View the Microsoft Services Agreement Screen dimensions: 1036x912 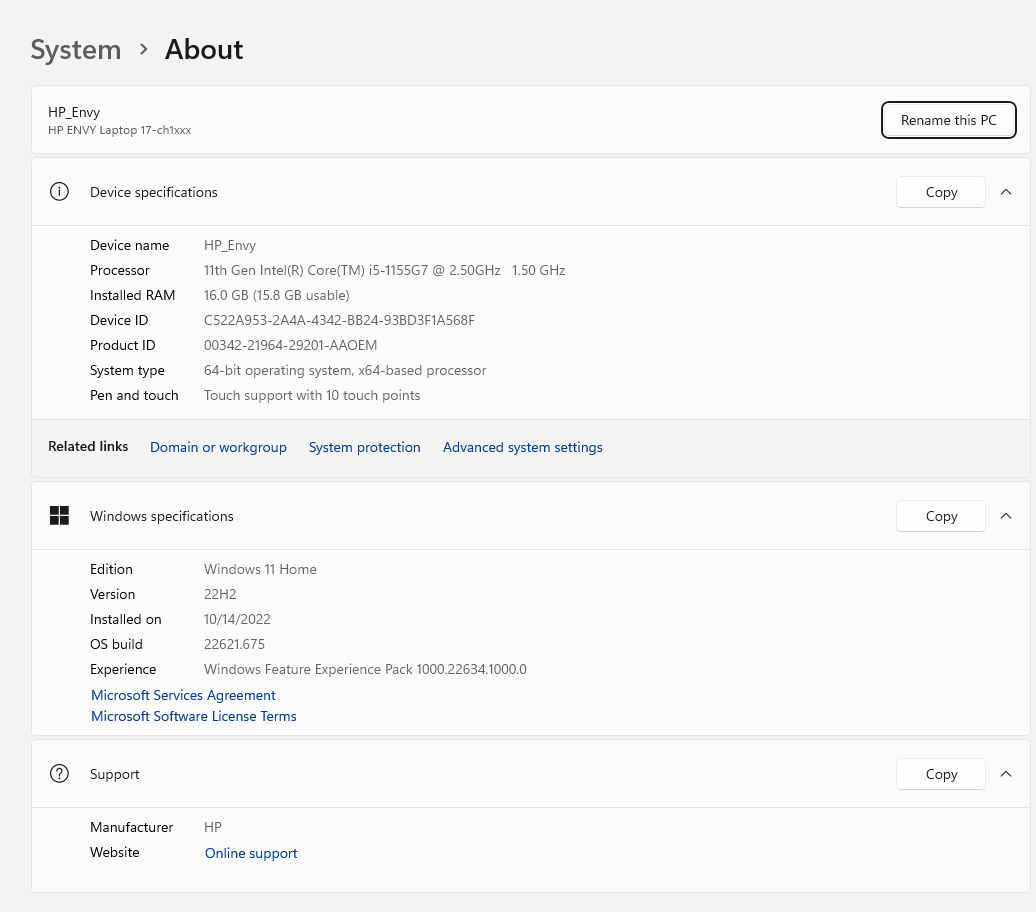(183, 695)
